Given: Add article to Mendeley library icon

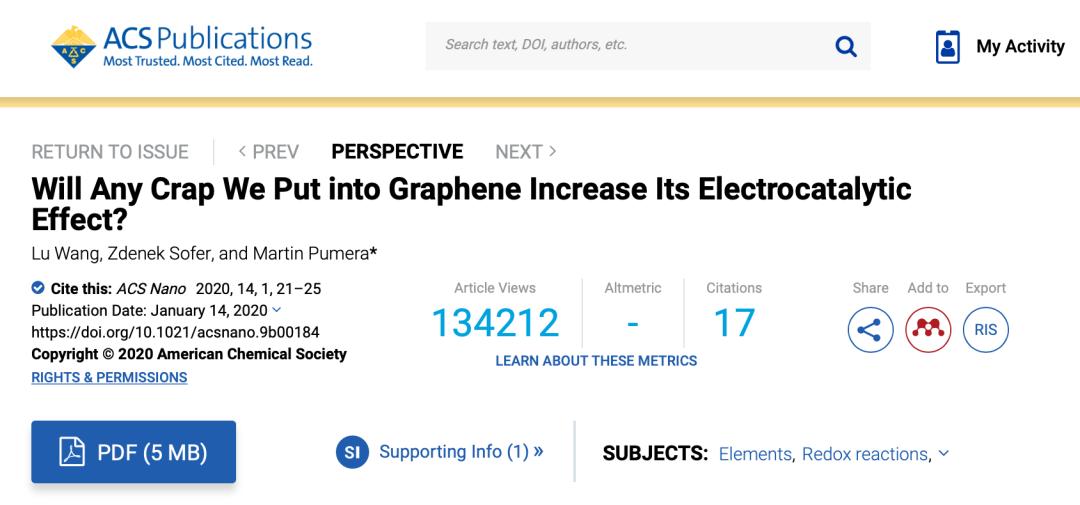Looking at the screenshot, I should point(928,330).
